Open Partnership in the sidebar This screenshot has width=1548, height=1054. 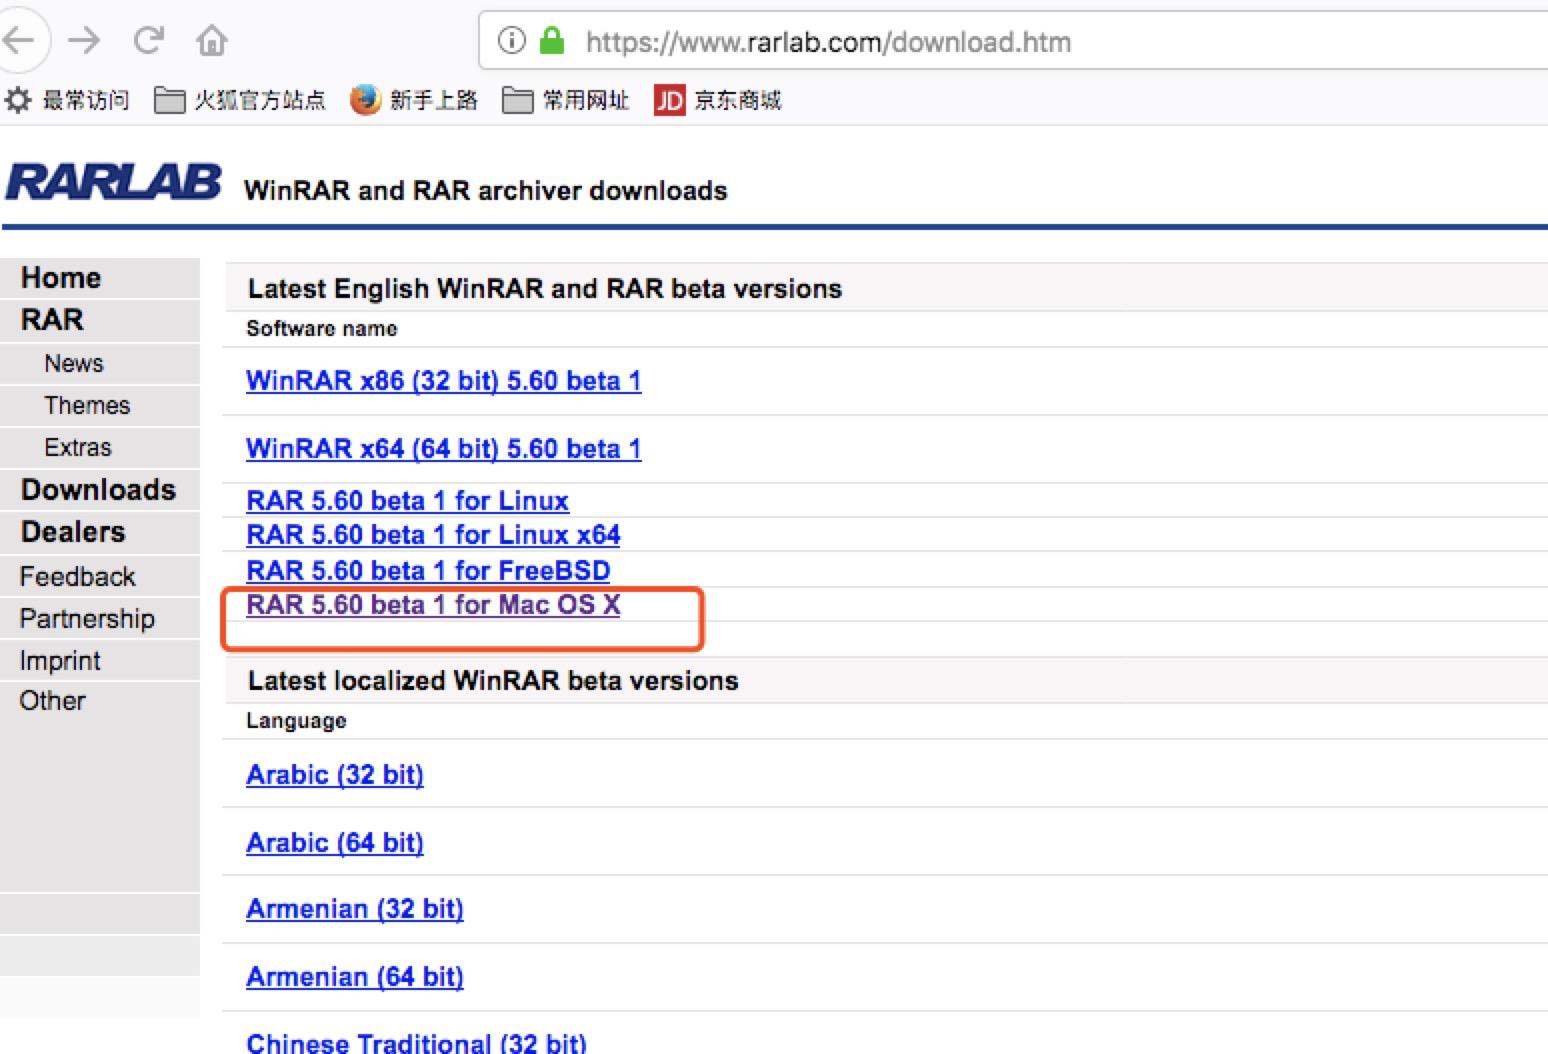[87, 619]
